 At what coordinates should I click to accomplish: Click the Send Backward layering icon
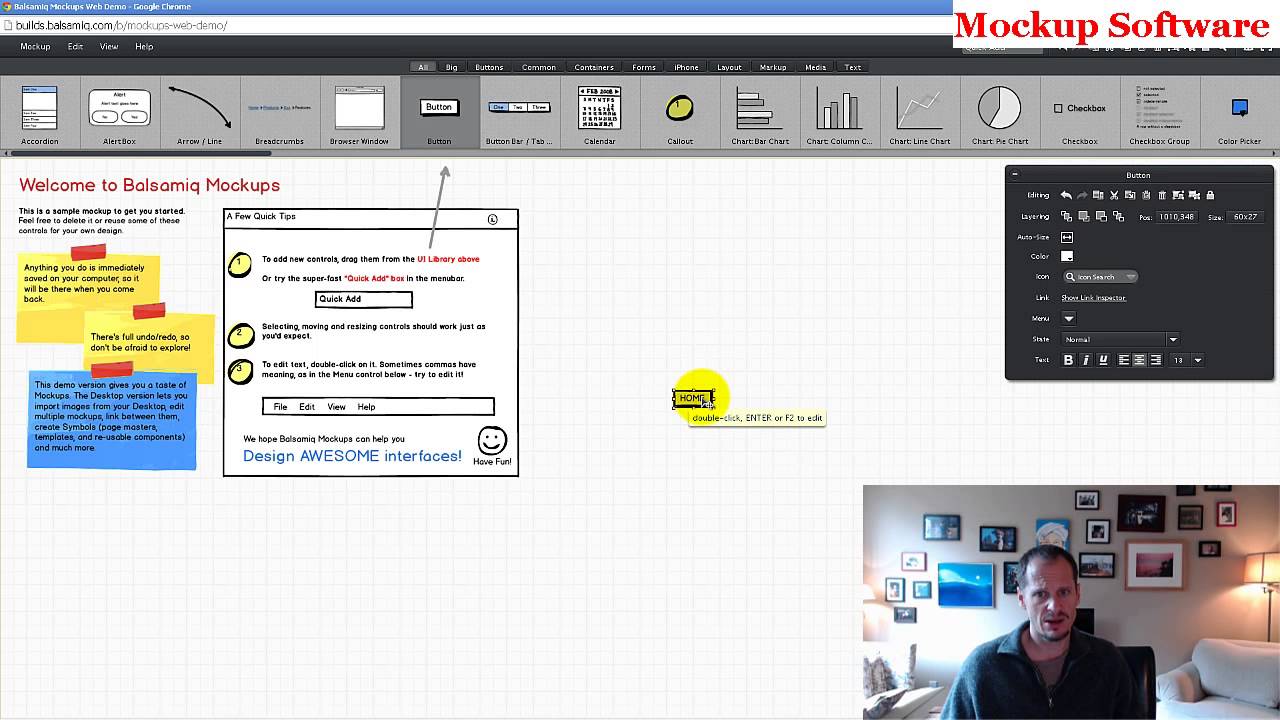click(x=1101, y=217)
